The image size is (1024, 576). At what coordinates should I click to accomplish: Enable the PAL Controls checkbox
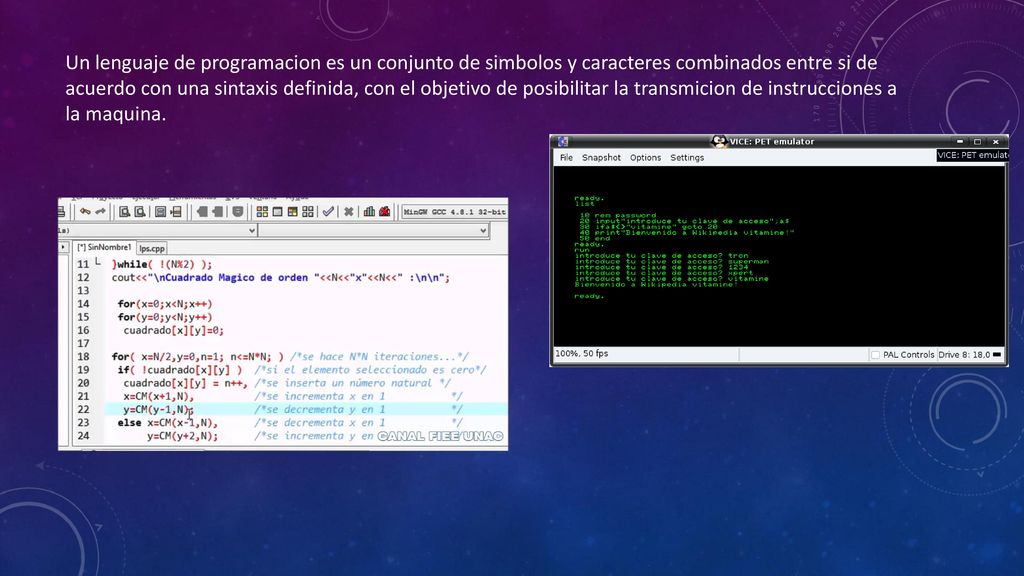coord(875,355)
